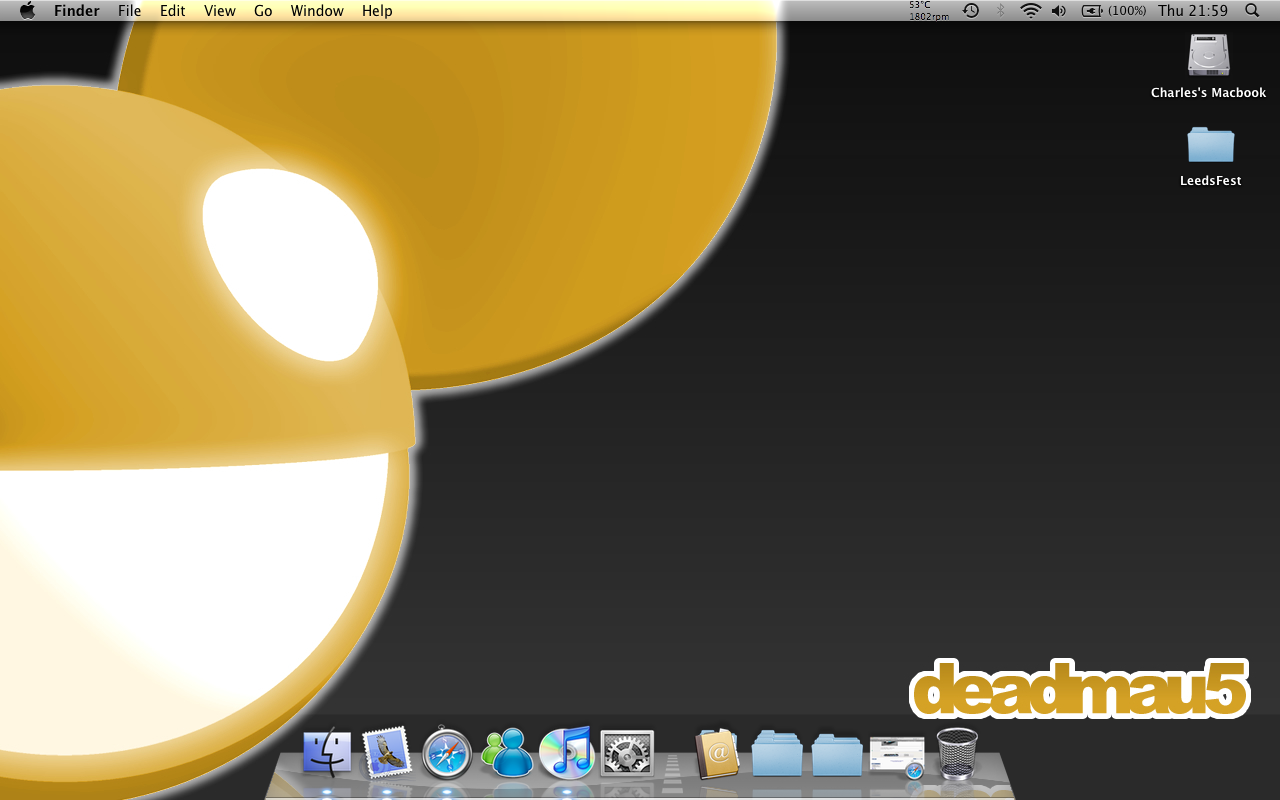Open System Preferences gears in Dock
Image resolution: width=1280 pixels, height=800 pixels.
pos(627,753)
